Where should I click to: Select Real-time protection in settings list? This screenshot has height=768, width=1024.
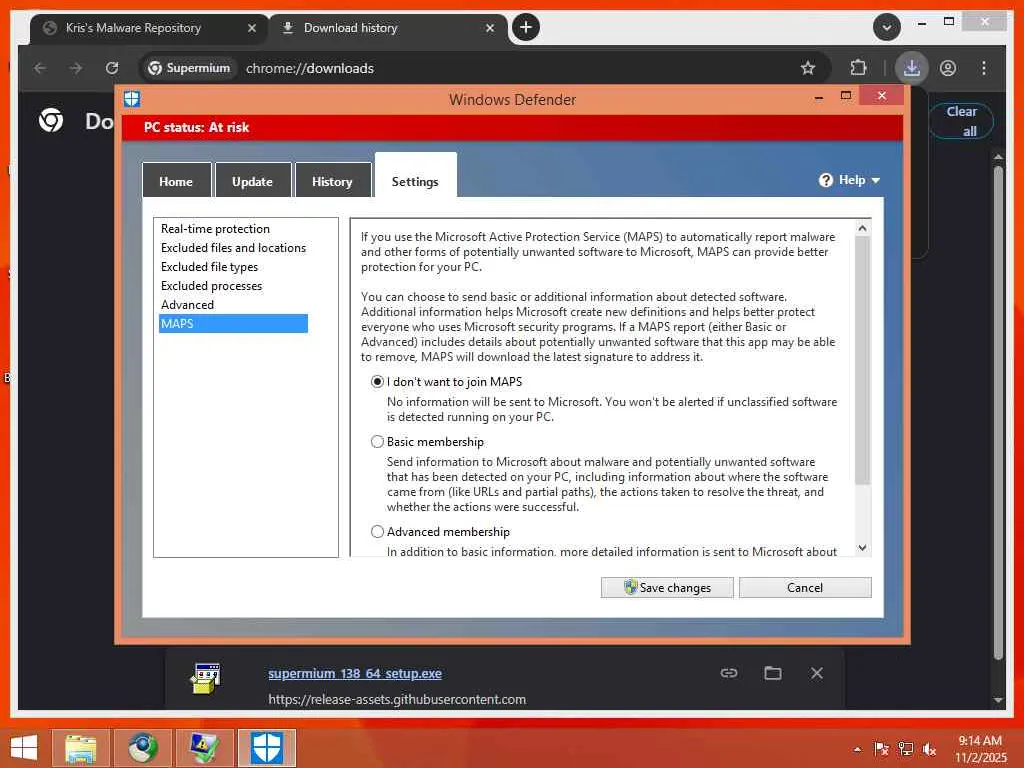tap(215, 229)
